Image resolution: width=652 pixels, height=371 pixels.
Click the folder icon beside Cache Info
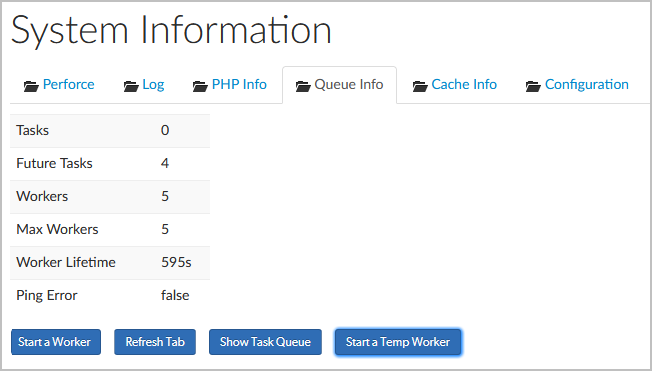click(420, 86)
